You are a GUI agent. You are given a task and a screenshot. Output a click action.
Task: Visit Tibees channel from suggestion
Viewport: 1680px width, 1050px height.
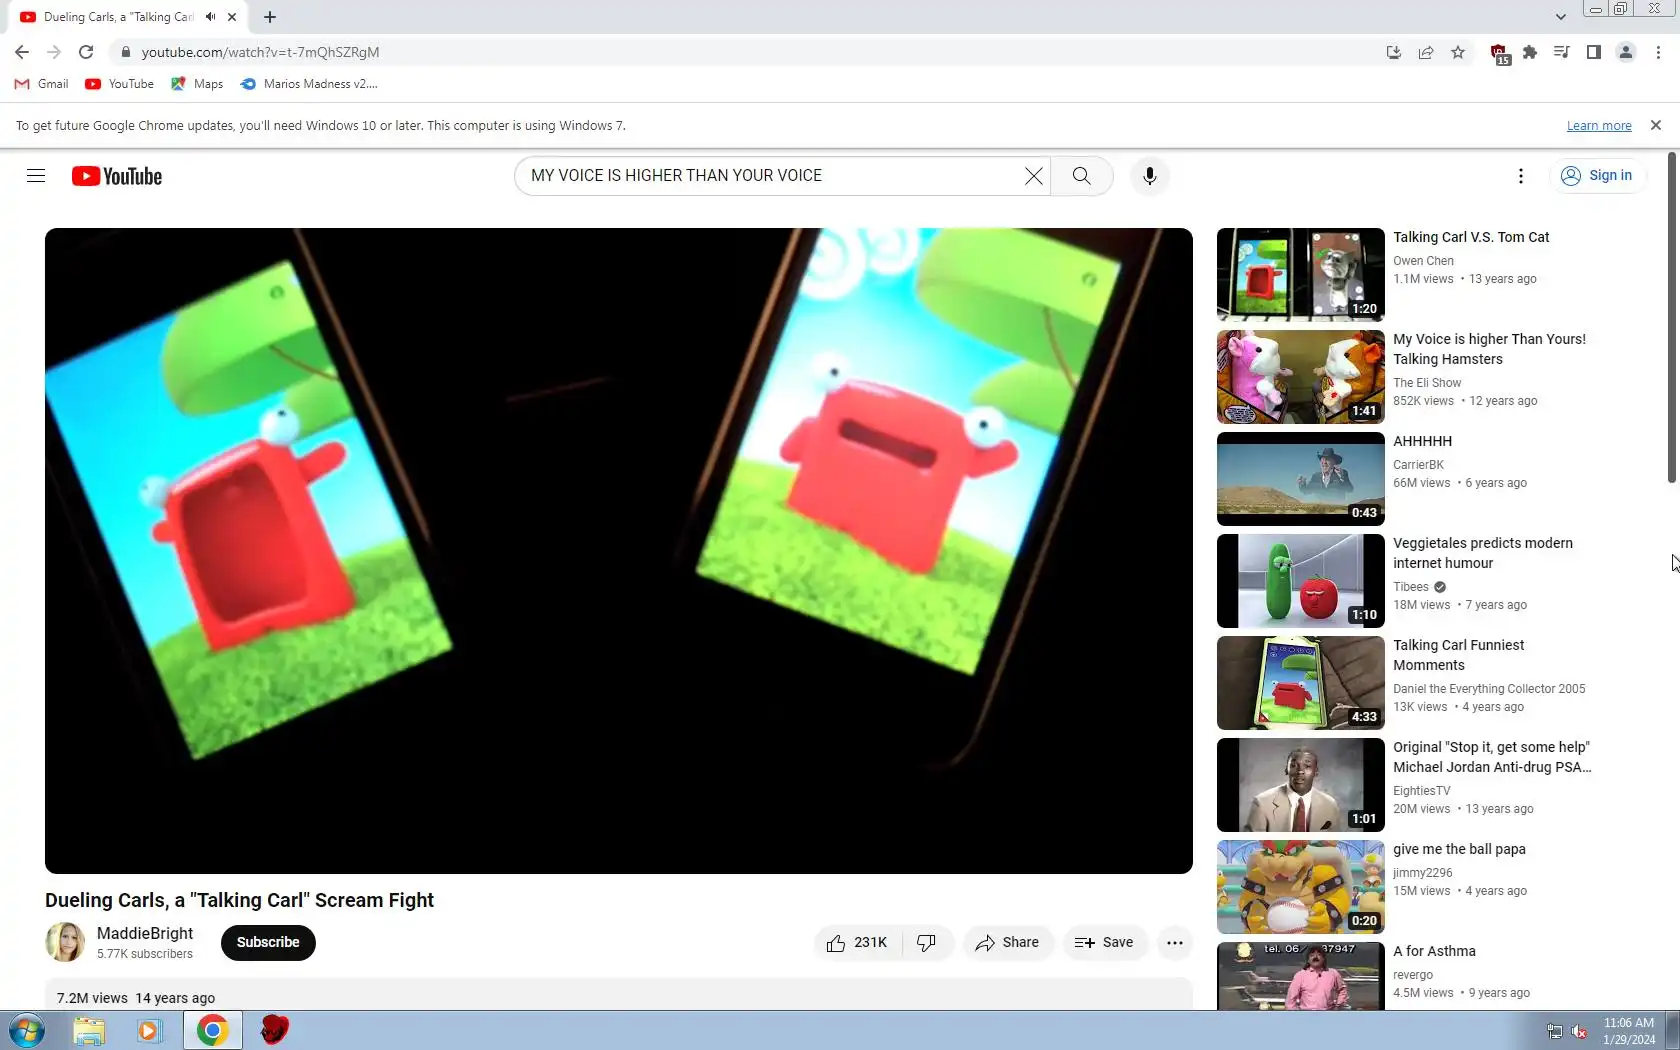click(x=1411, y=587)
